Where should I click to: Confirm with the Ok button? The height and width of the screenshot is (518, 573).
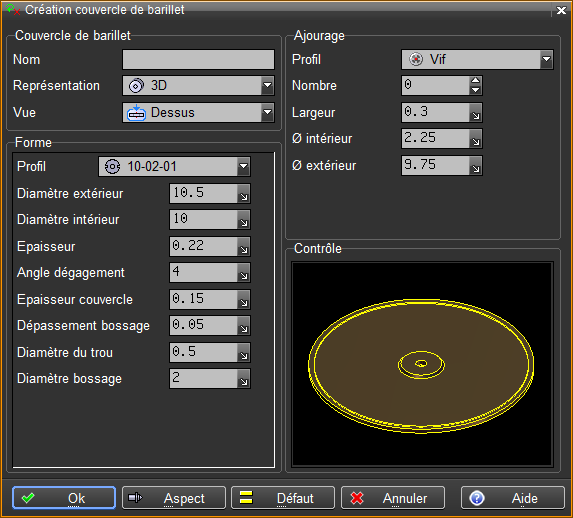click(x=64, y=498)
